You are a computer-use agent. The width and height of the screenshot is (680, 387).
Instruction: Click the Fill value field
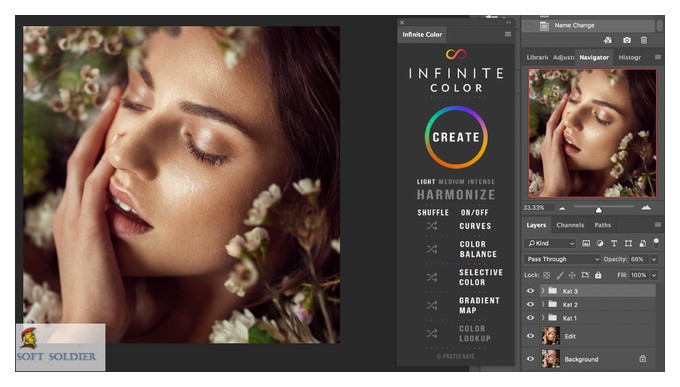click(x=639, y=275)
